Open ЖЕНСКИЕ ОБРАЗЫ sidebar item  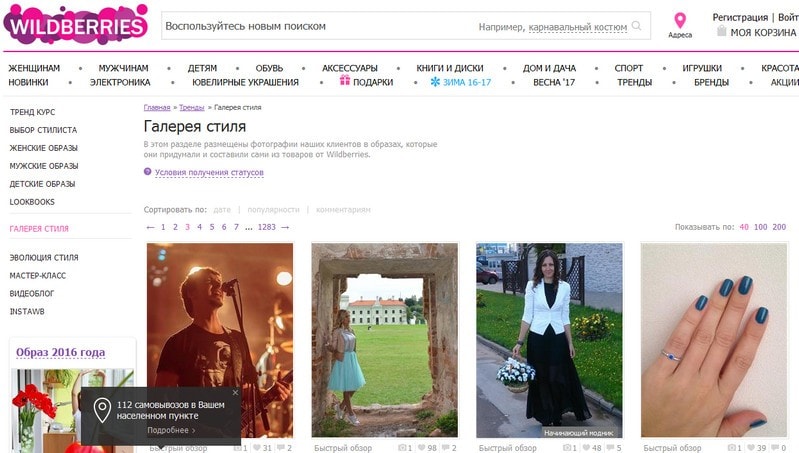(43, 148)
